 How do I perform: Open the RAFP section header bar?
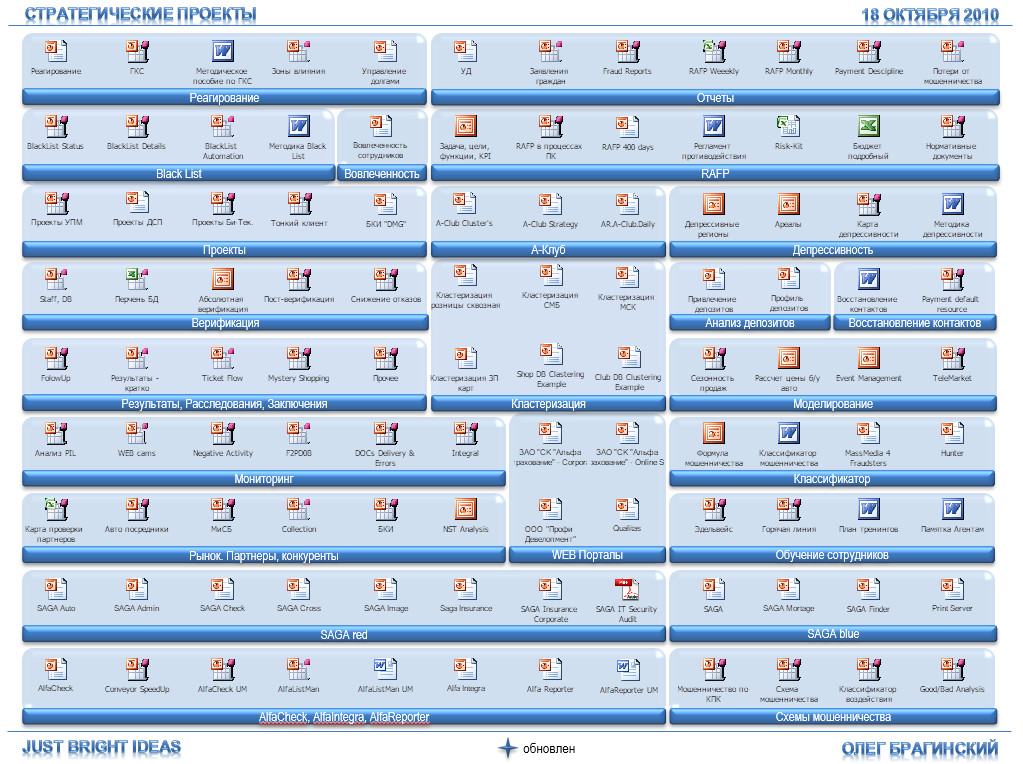[x=715, y=174]
